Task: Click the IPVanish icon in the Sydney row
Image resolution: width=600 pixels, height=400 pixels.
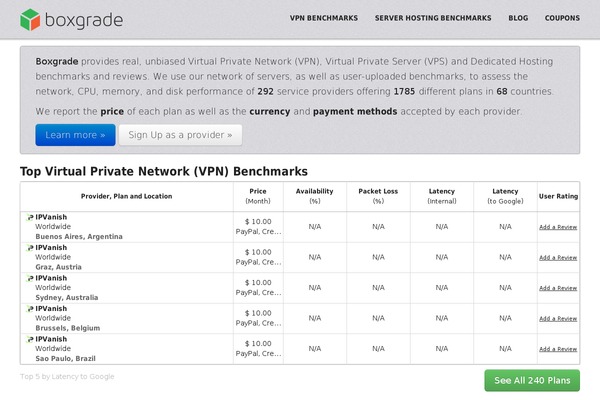Action: (30, 278)
